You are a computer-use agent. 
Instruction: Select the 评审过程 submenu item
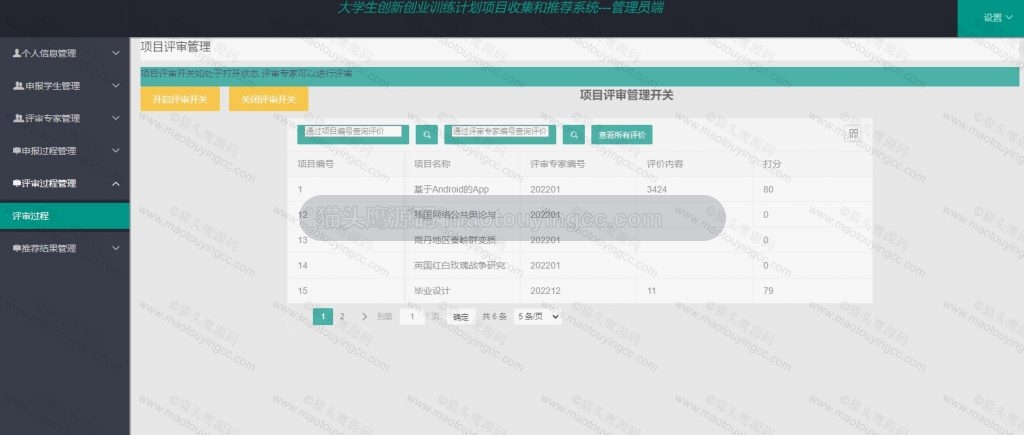pyautogui.click(x=65, y=216)
